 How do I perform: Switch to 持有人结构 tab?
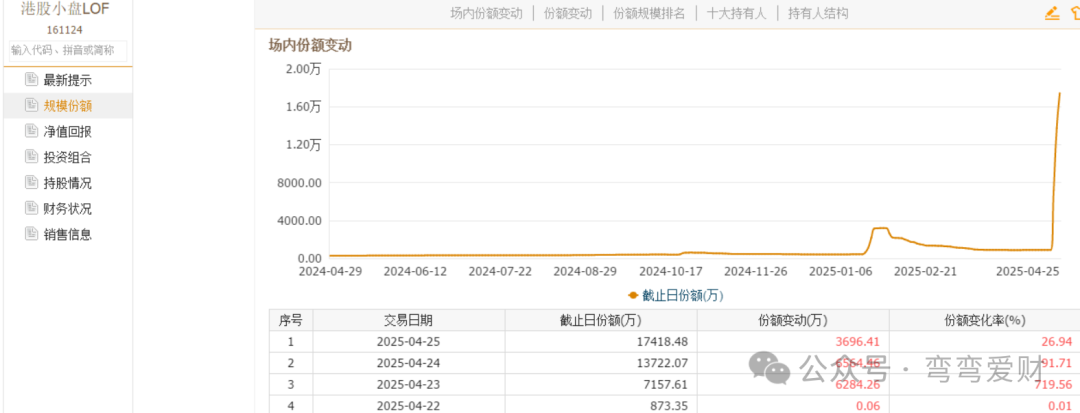[818, 13]
